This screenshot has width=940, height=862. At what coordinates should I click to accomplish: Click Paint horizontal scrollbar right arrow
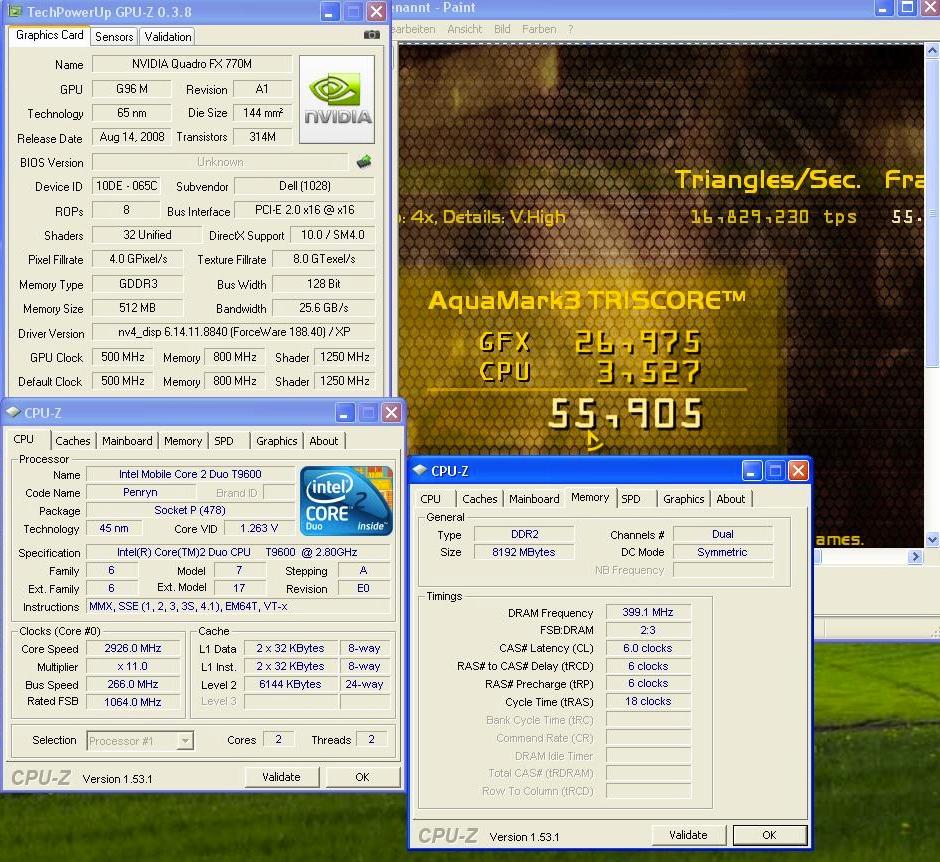915,556
